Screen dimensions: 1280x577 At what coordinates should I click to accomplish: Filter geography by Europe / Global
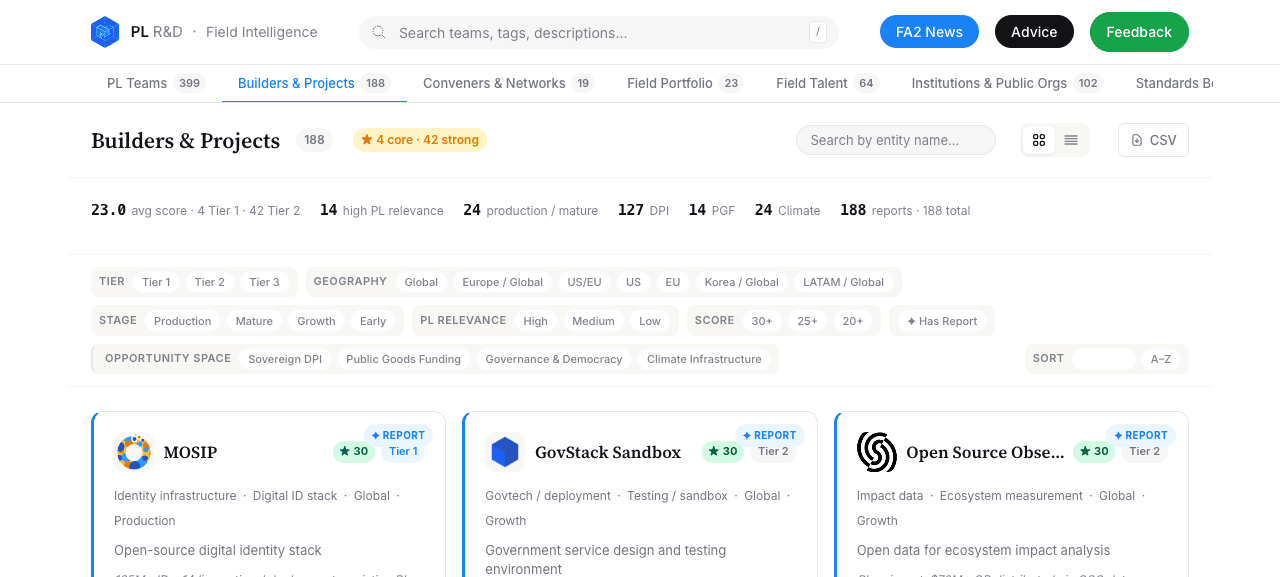click(503, 282)
